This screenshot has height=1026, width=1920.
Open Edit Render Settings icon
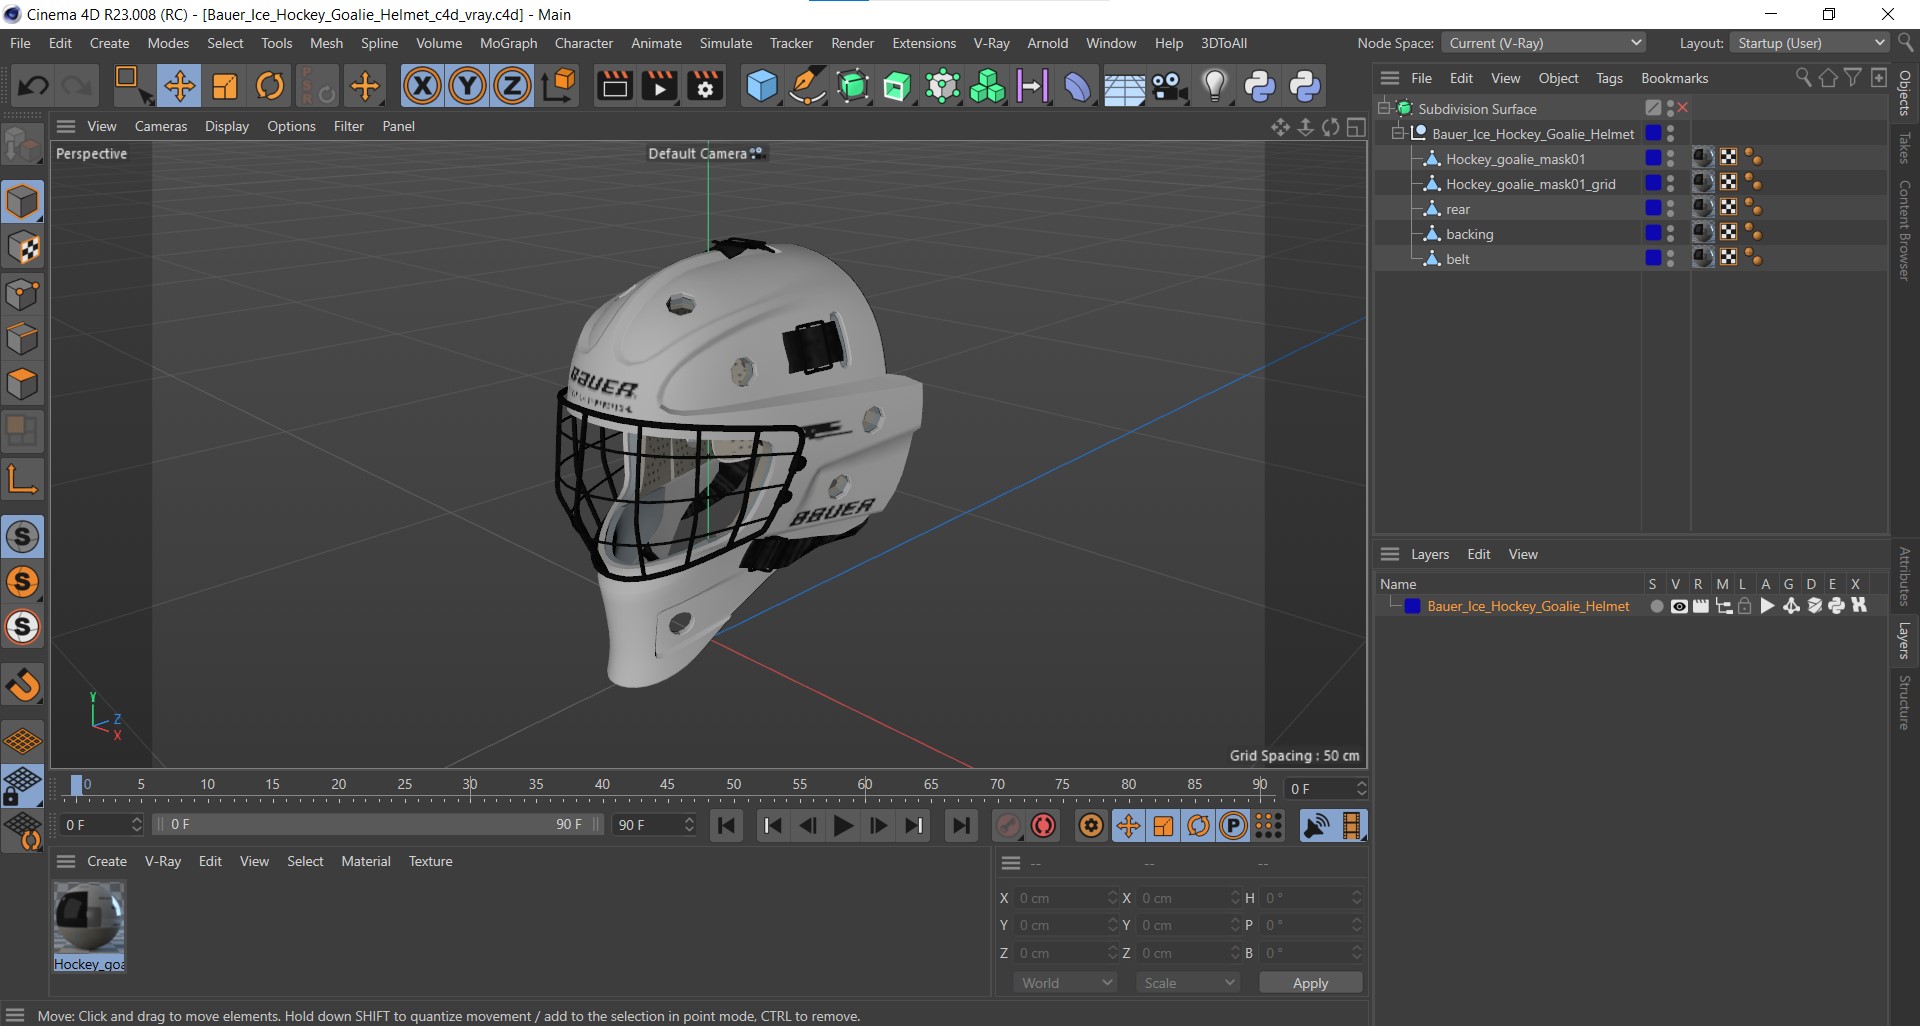705,86
